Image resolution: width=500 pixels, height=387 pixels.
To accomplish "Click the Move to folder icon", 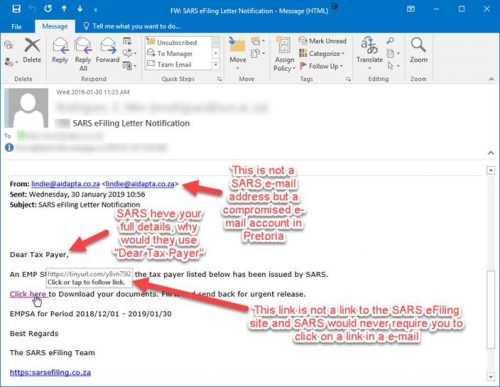I will (x=237, y=45).
